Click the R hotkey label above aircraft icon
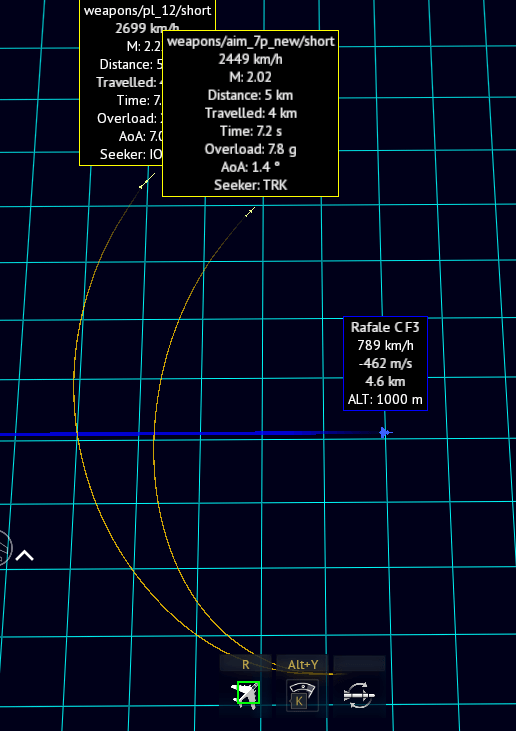Image resolution: width=516 pixels, height=731 pixels. click(x=246, y=664)
